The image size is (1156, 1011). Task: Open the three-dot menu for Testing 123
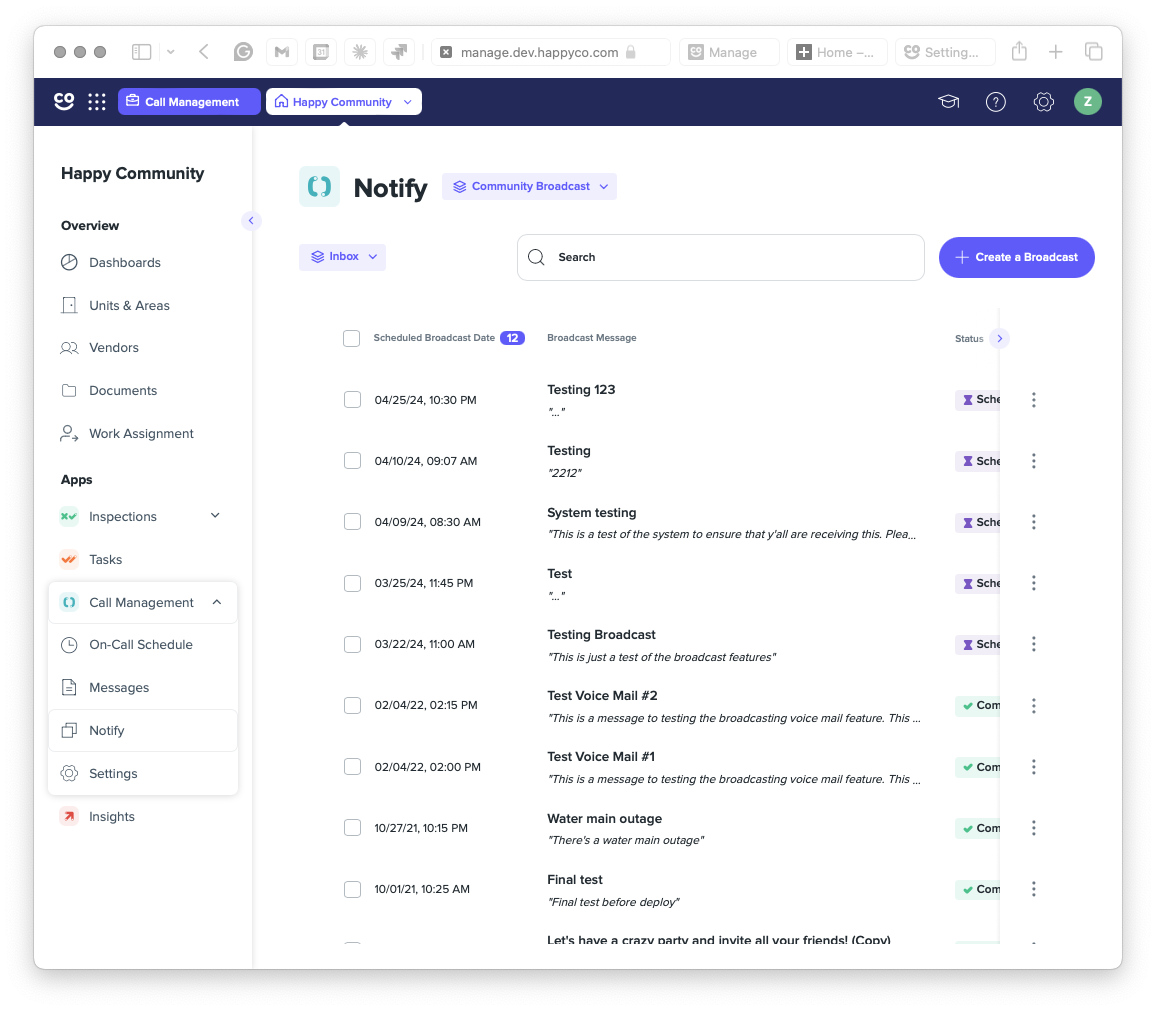coord(1034,400)
